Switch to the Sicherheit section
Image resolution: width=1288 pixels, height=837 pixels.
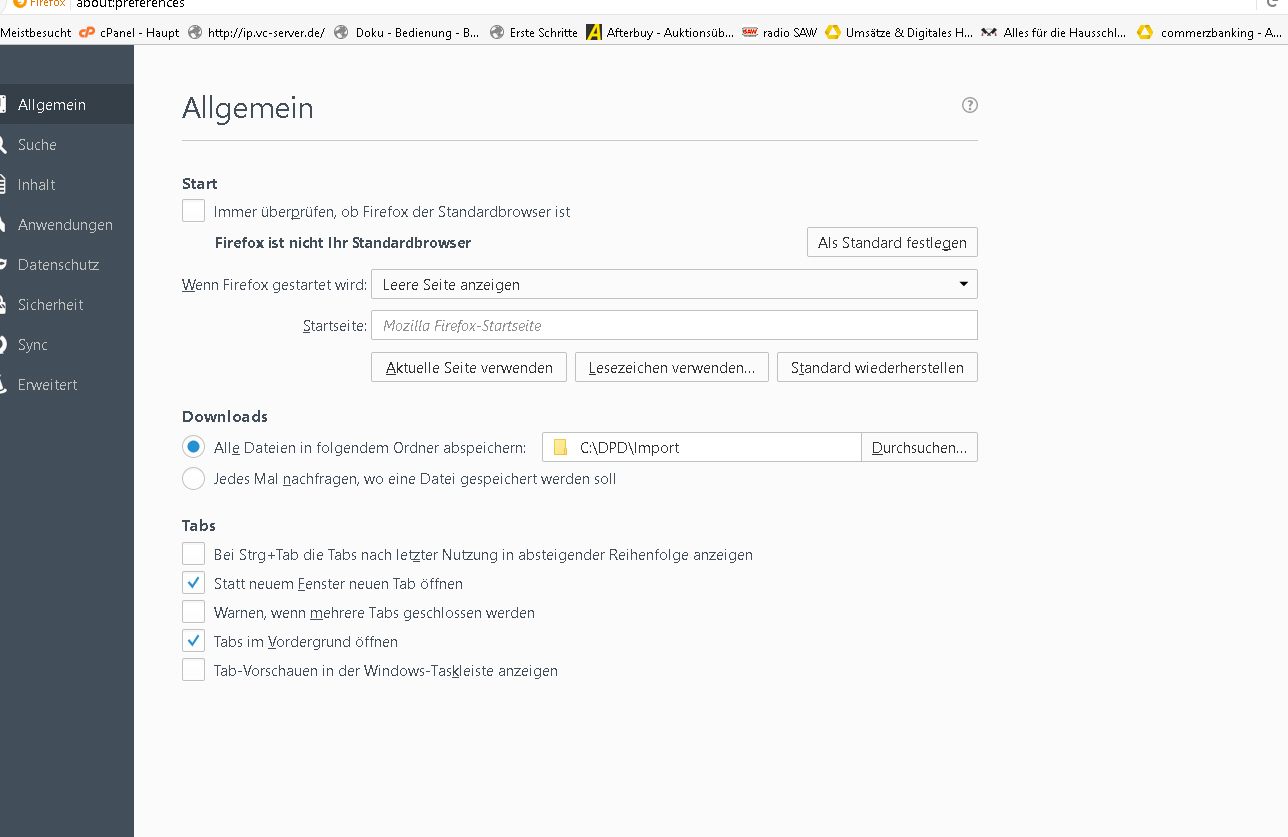[x=50, y=305]
